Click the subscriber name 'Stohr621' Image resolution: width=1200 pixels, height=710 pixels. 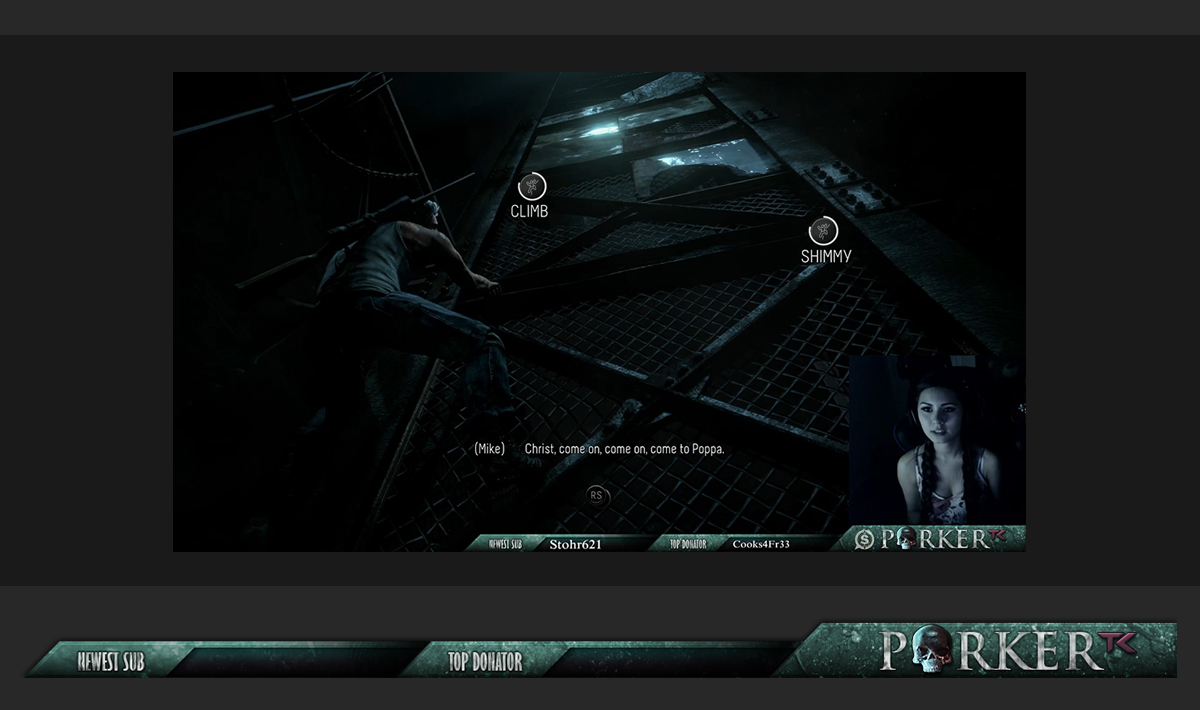575,544
